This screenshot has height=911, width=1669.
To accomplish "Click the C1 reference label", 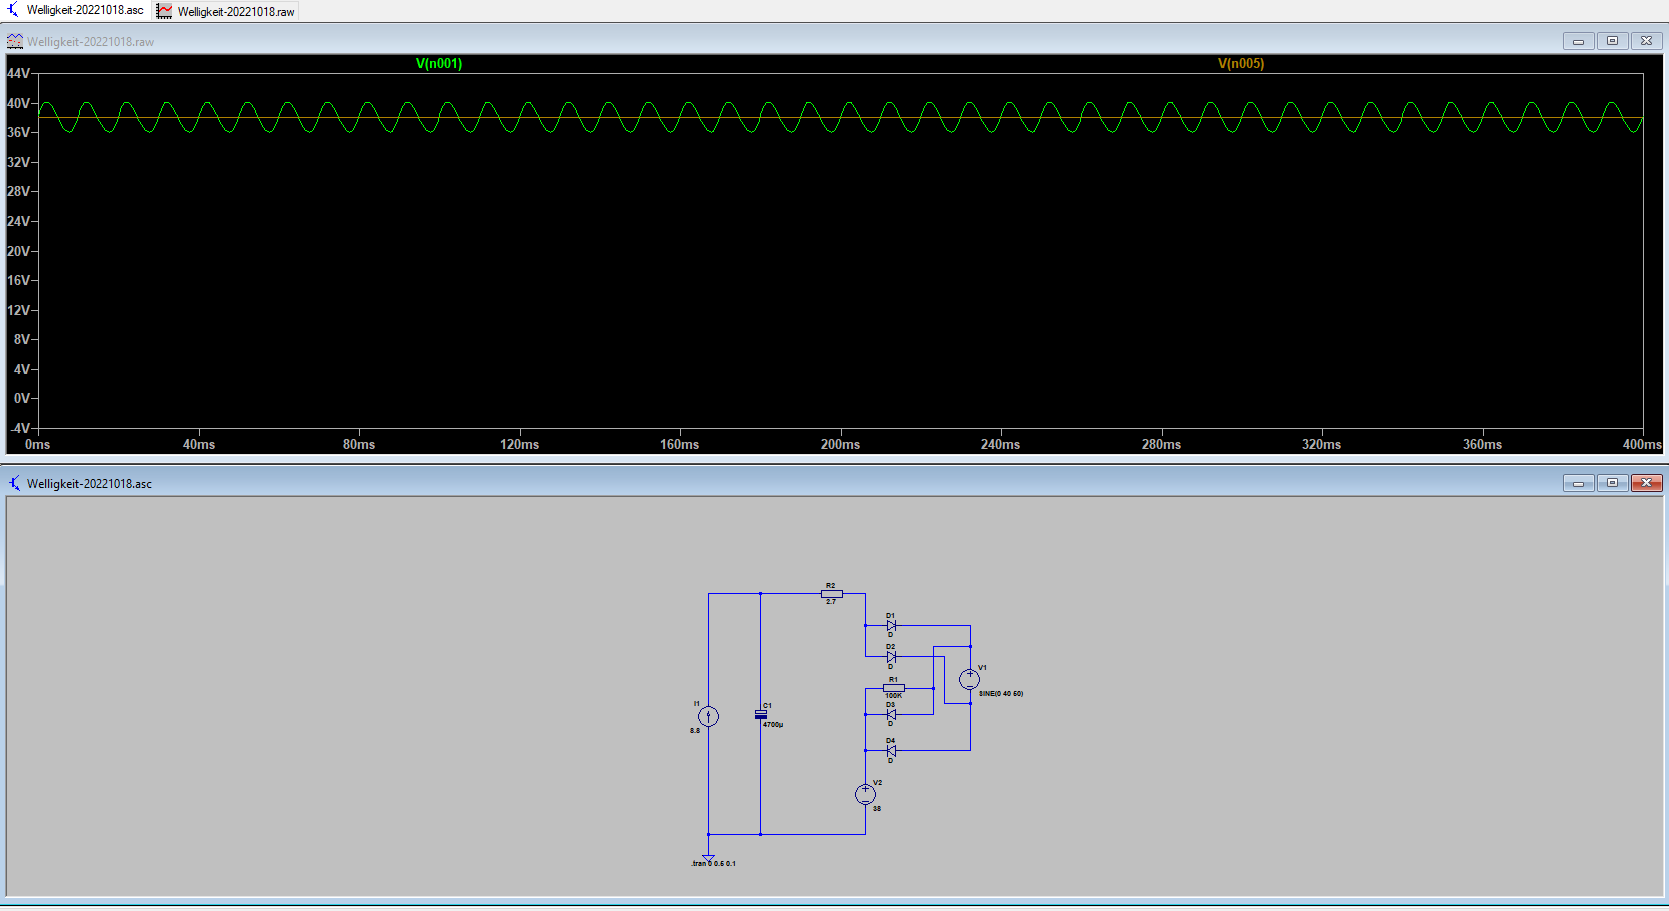I will 768,705.
